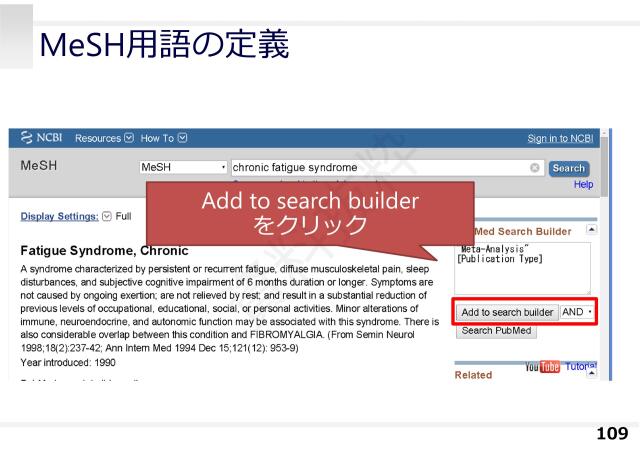Click the NCBI logo
Viewport: 640px width, 453px height.
(42, 138)
